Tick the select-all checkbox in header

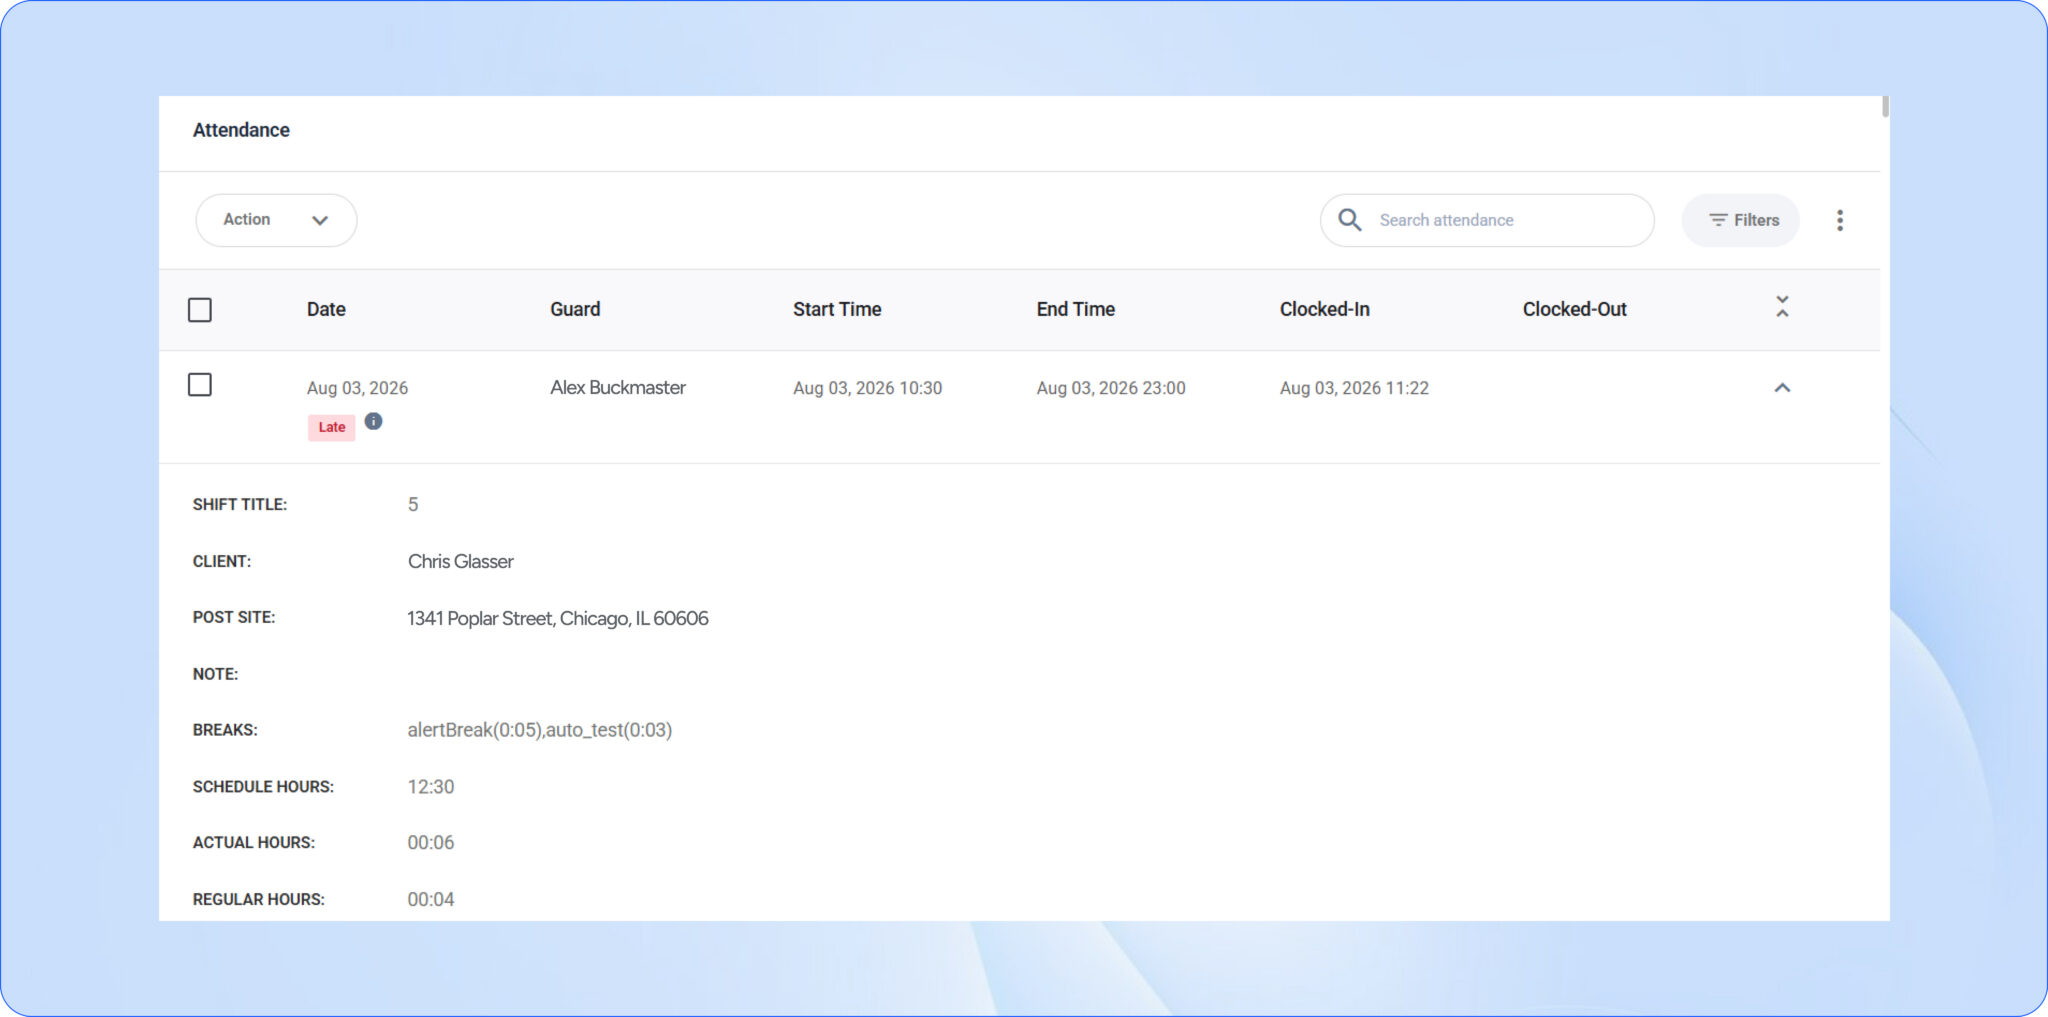pyautogui.click(x=200, y=310)
